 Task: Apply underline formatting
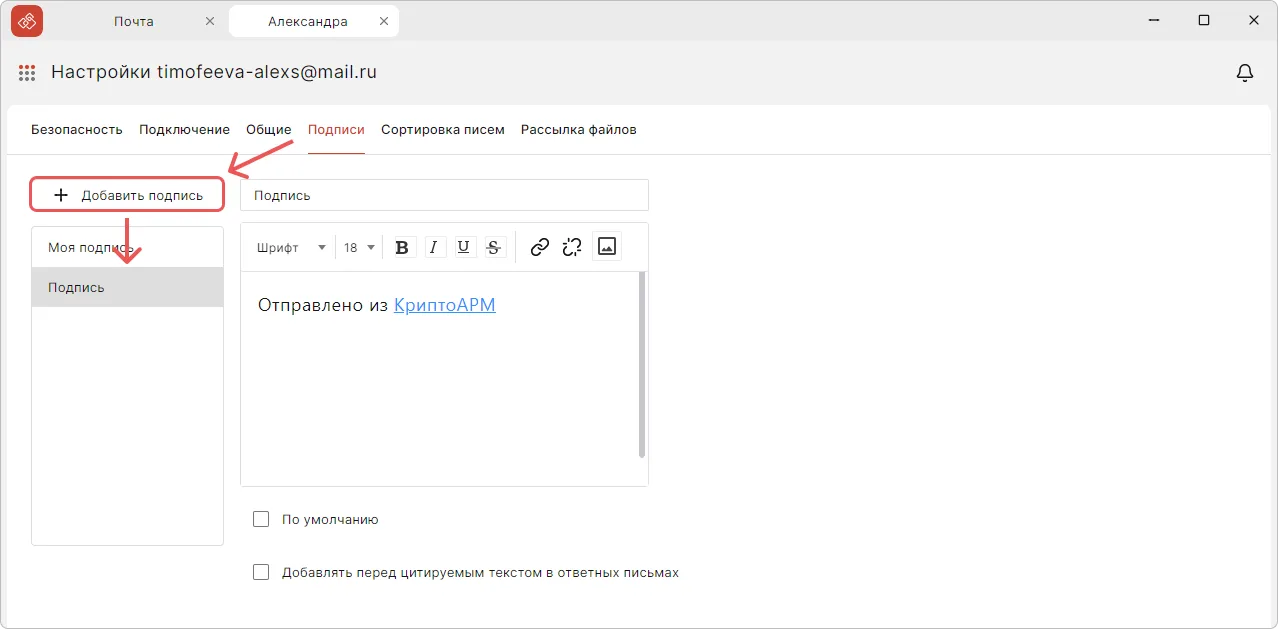[x=463, y=246]
